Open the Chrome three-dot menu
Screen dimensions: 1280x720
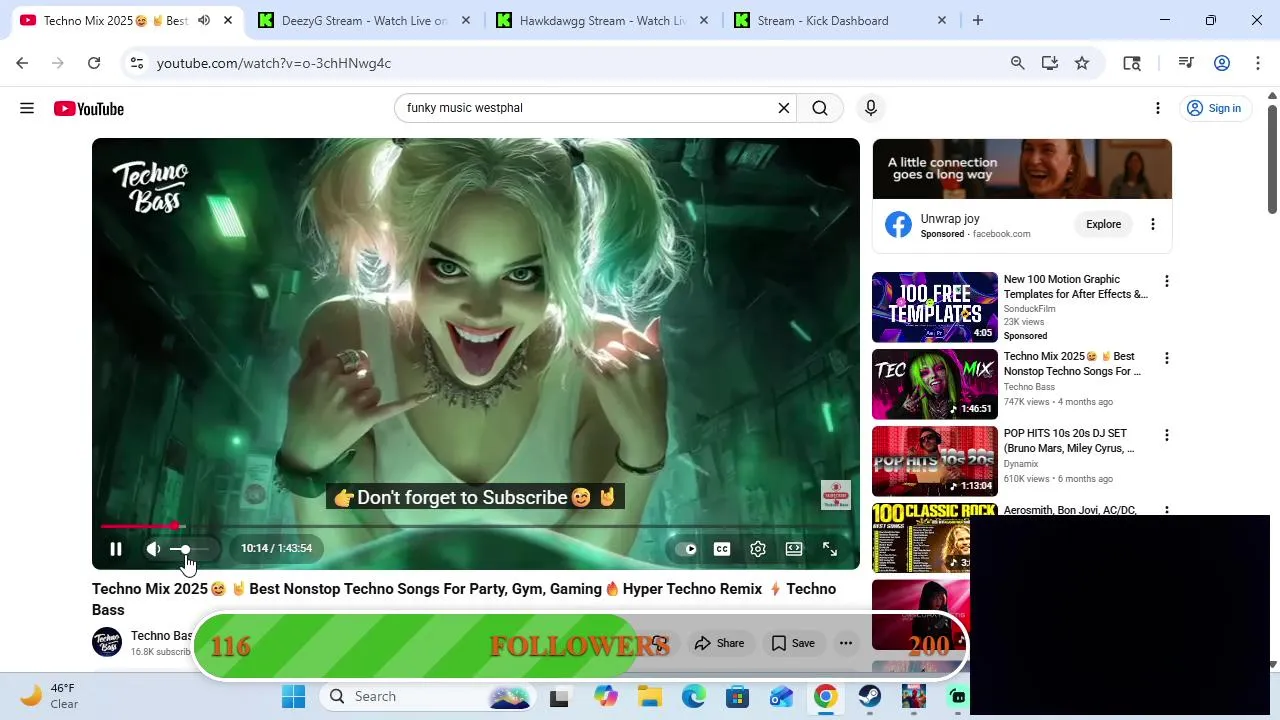click(1258, 63)
